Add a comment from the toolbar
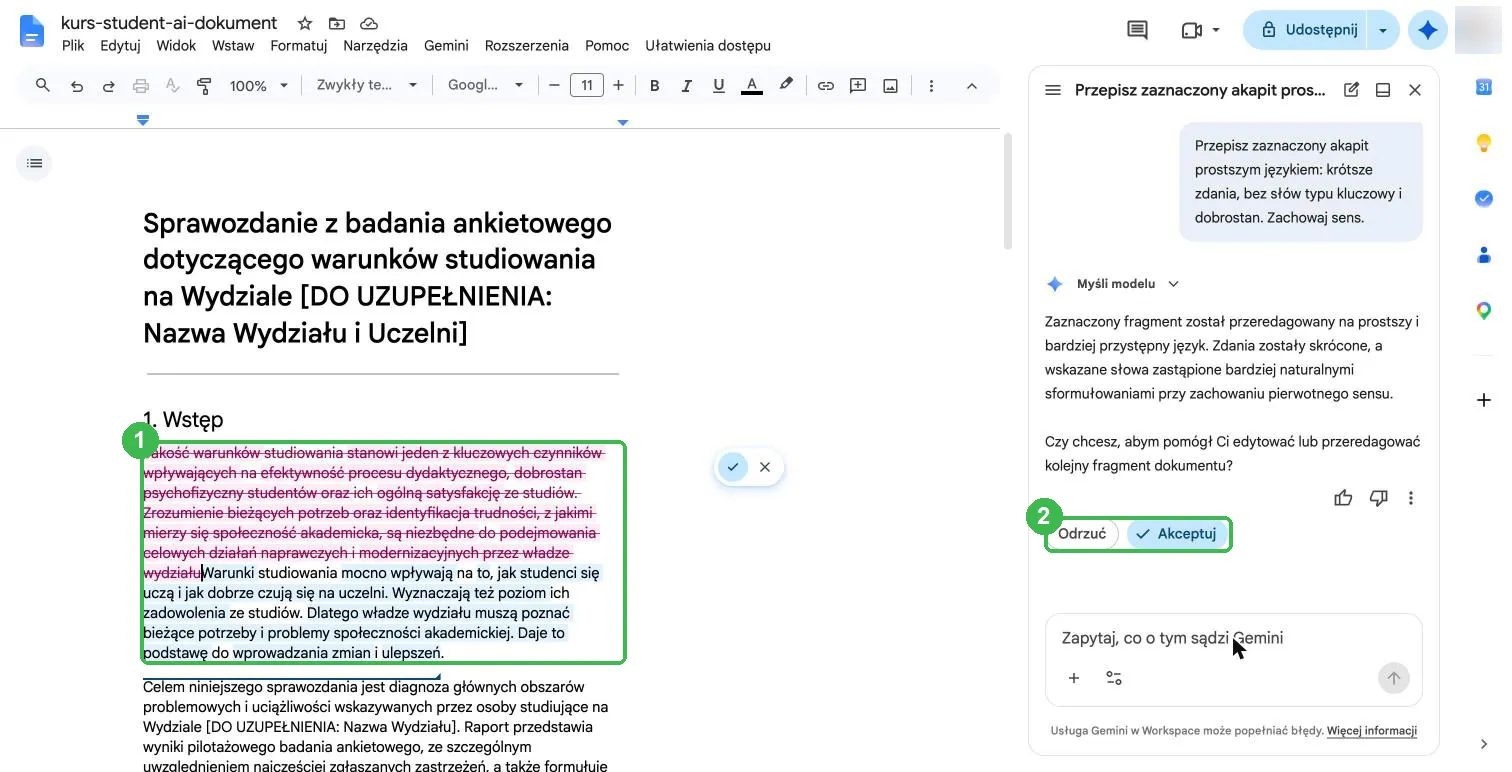The height and width of the screenshot is (772, 1512). tap(857, 86)
